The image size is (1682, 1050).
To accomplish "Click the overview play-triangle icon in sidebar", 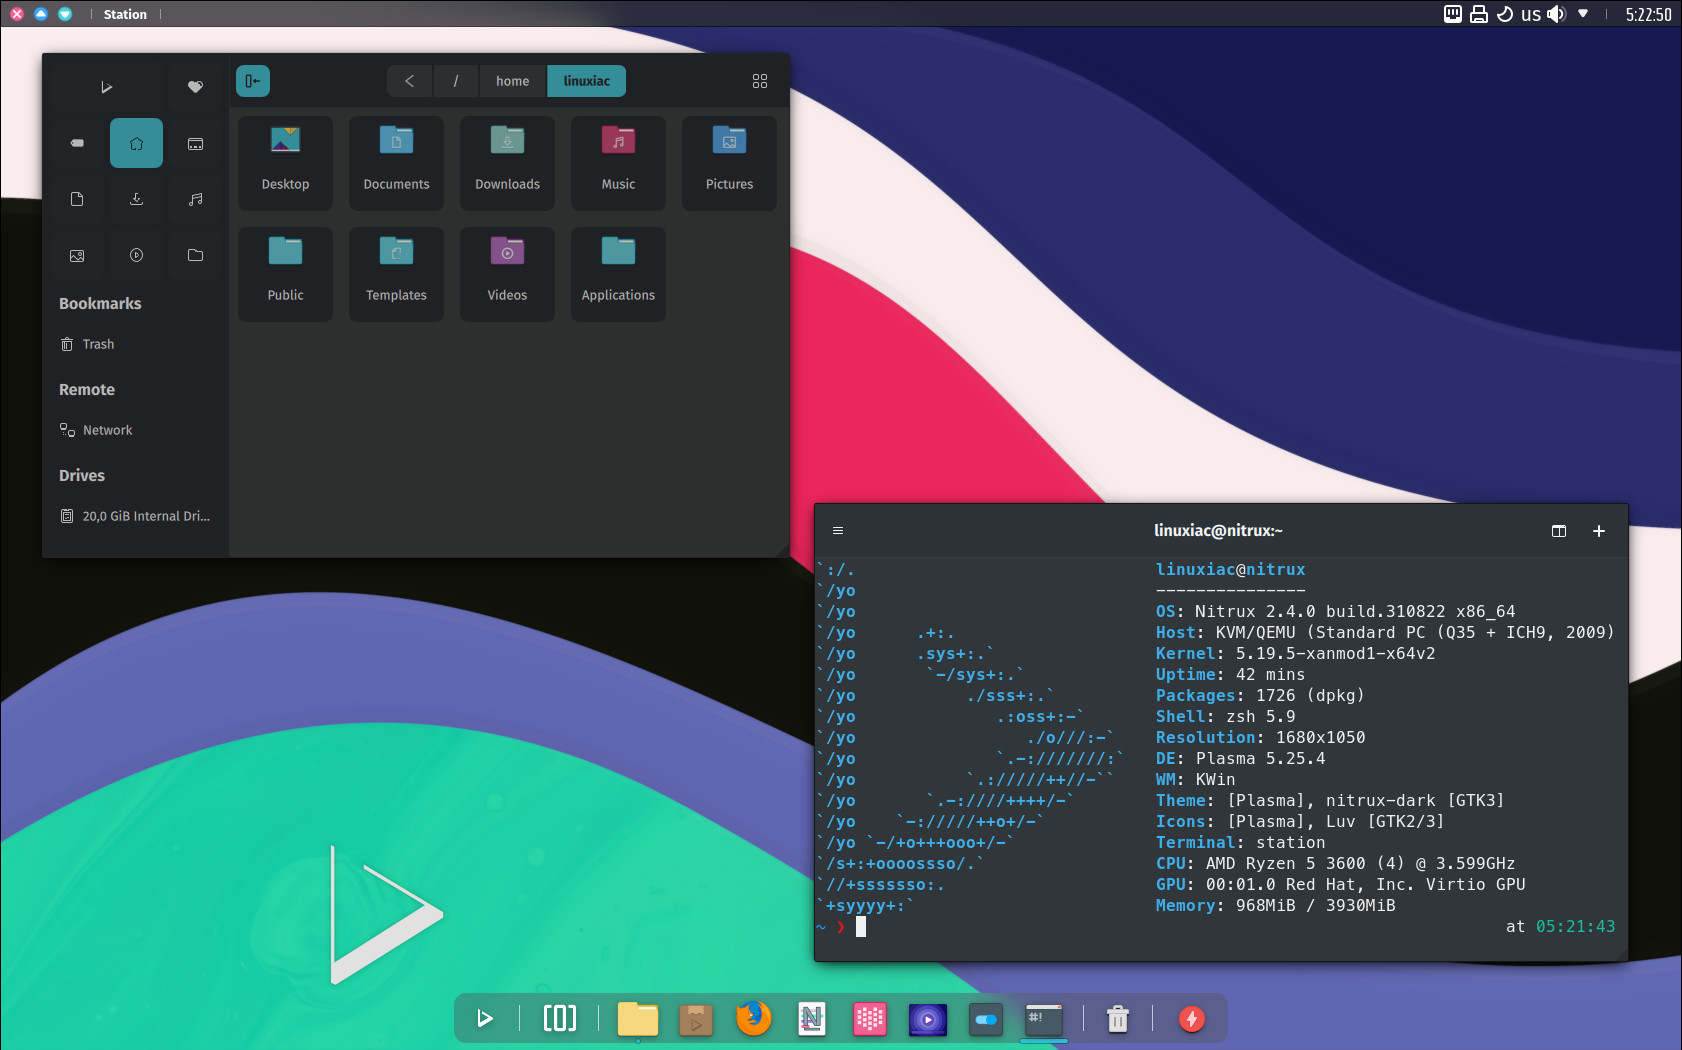I will pos(106,87).
